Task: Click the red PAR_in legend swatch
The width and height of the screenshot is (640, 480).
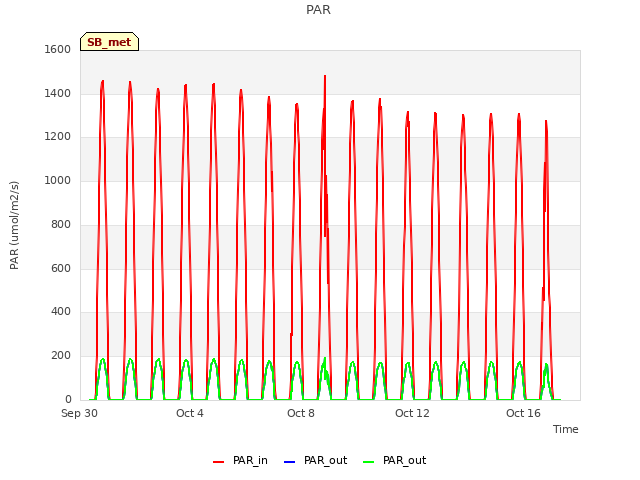Action: 218,462
